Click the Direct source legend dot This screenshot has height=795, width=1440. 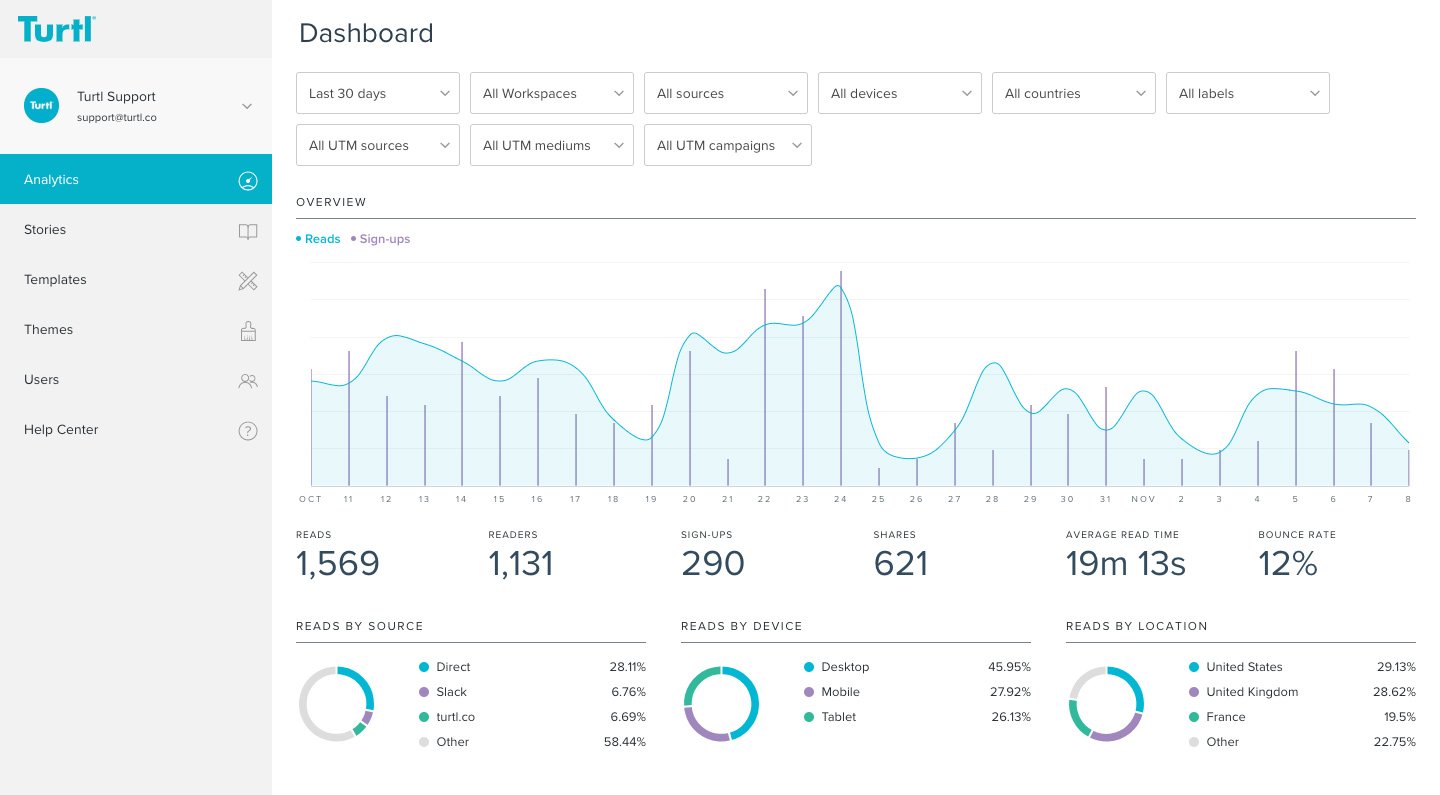coord(424,667)
